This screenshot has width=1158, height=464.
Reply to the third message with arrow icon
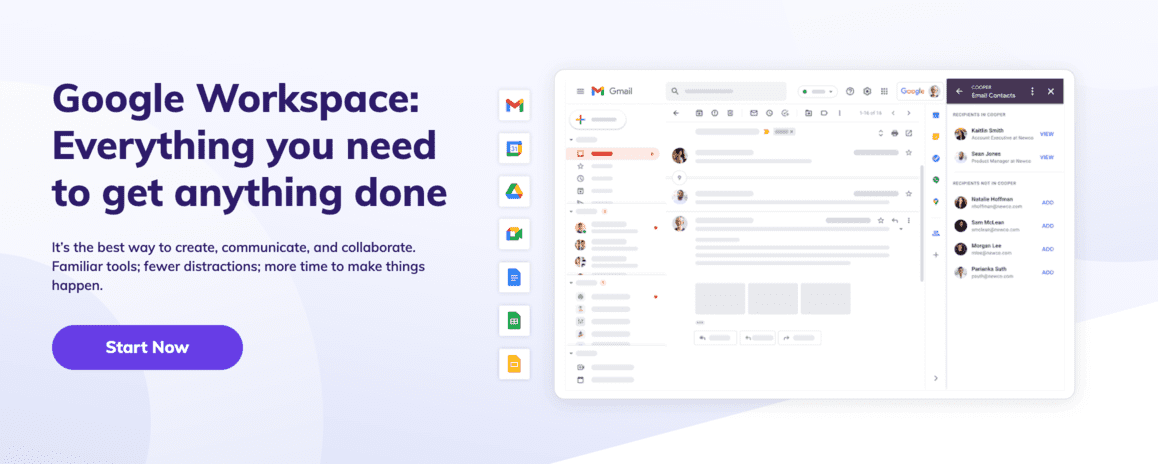tap(894, 220)
